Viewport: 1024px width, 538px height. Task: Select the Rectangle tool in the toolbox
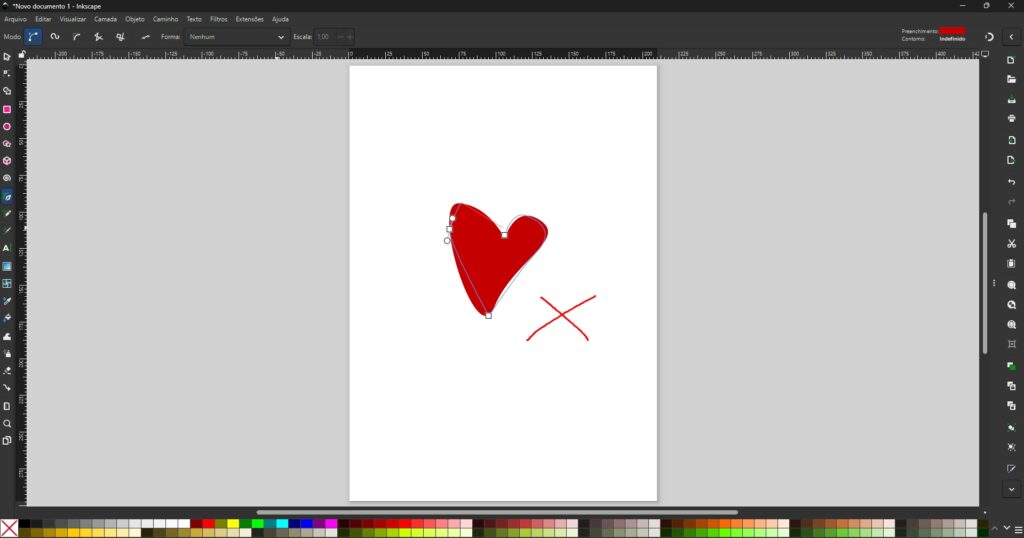pyautogui.click(x=7, y=109)
